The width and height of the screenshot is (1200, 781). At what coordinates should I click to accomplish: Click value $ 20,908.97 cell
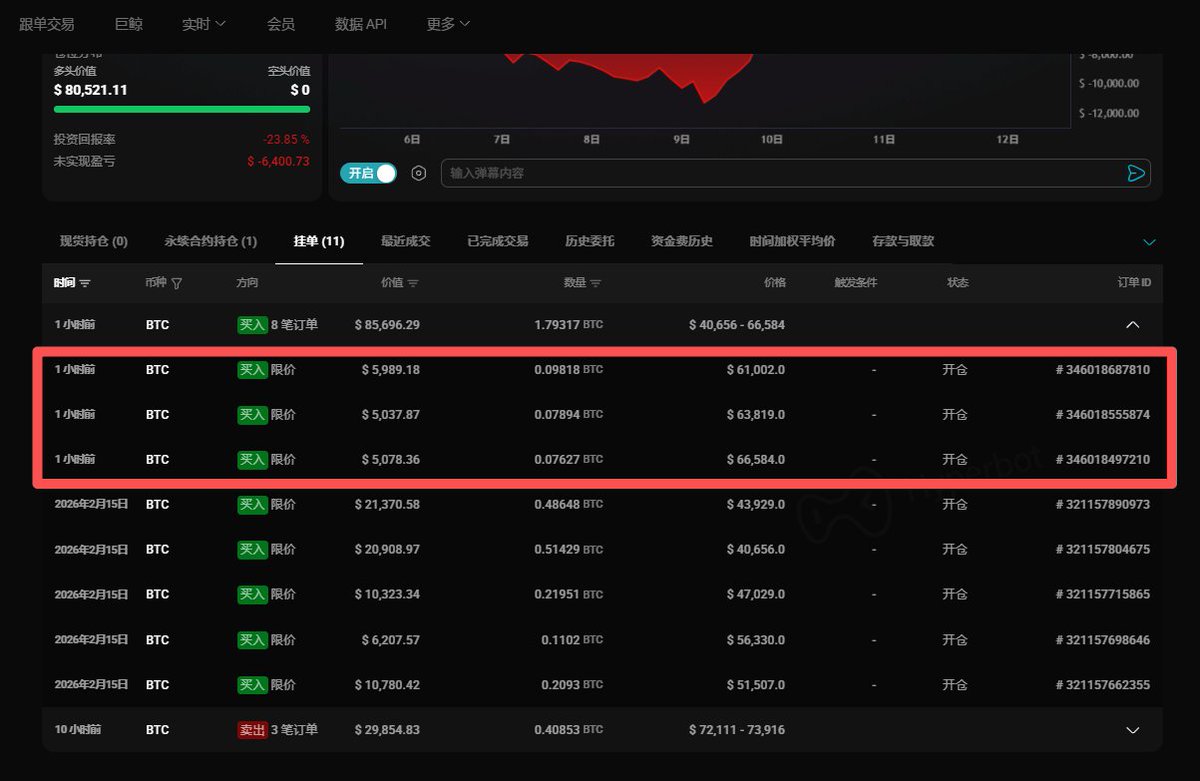387,550
